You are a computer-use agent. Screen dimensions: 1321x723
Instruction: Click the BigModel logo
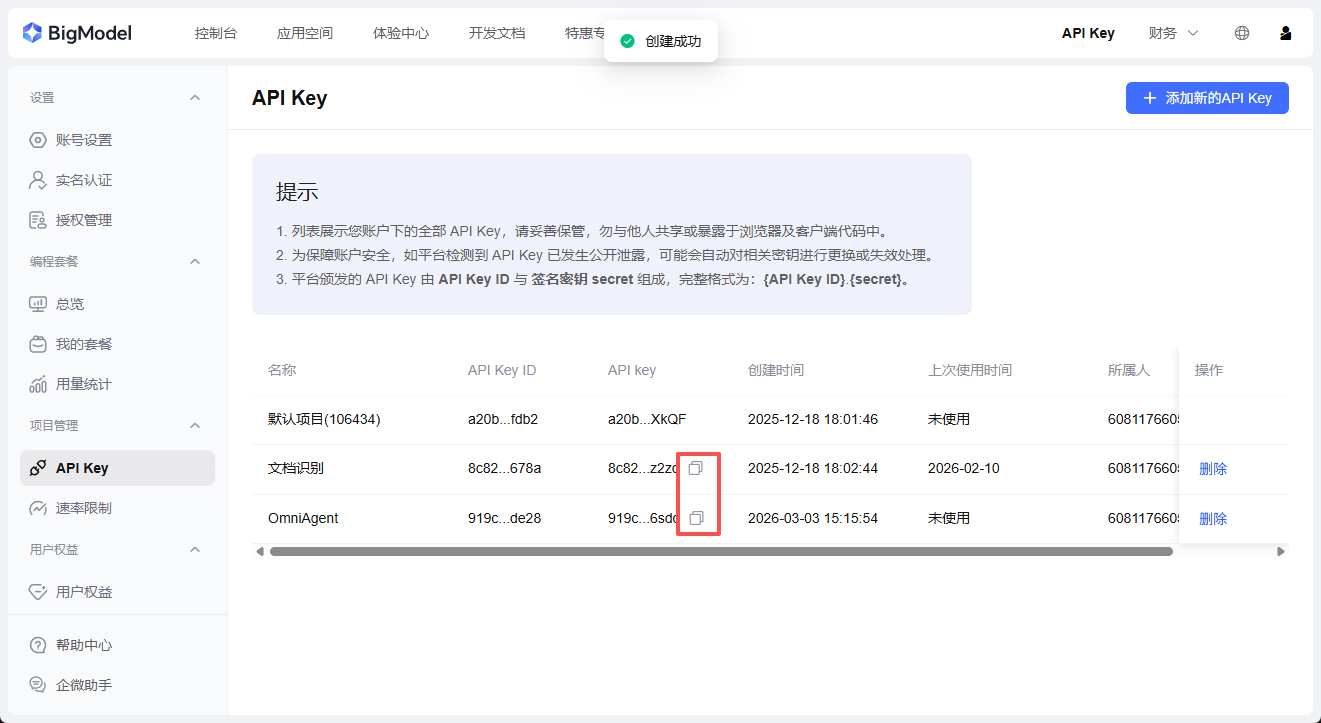(x=77, y=33)
